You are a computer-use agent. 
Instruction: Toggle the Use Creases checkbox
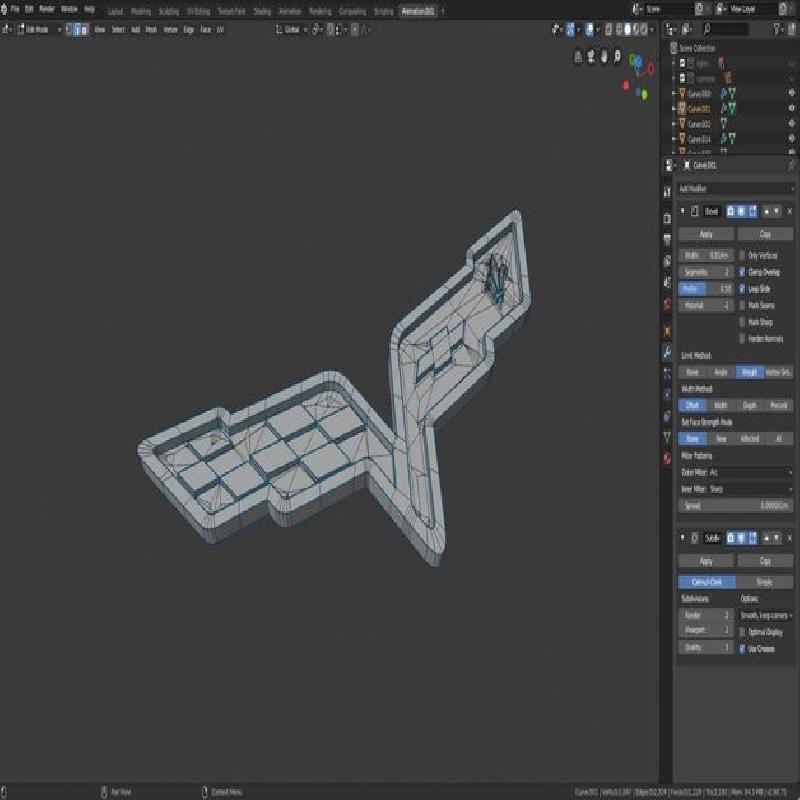(742, 648)
